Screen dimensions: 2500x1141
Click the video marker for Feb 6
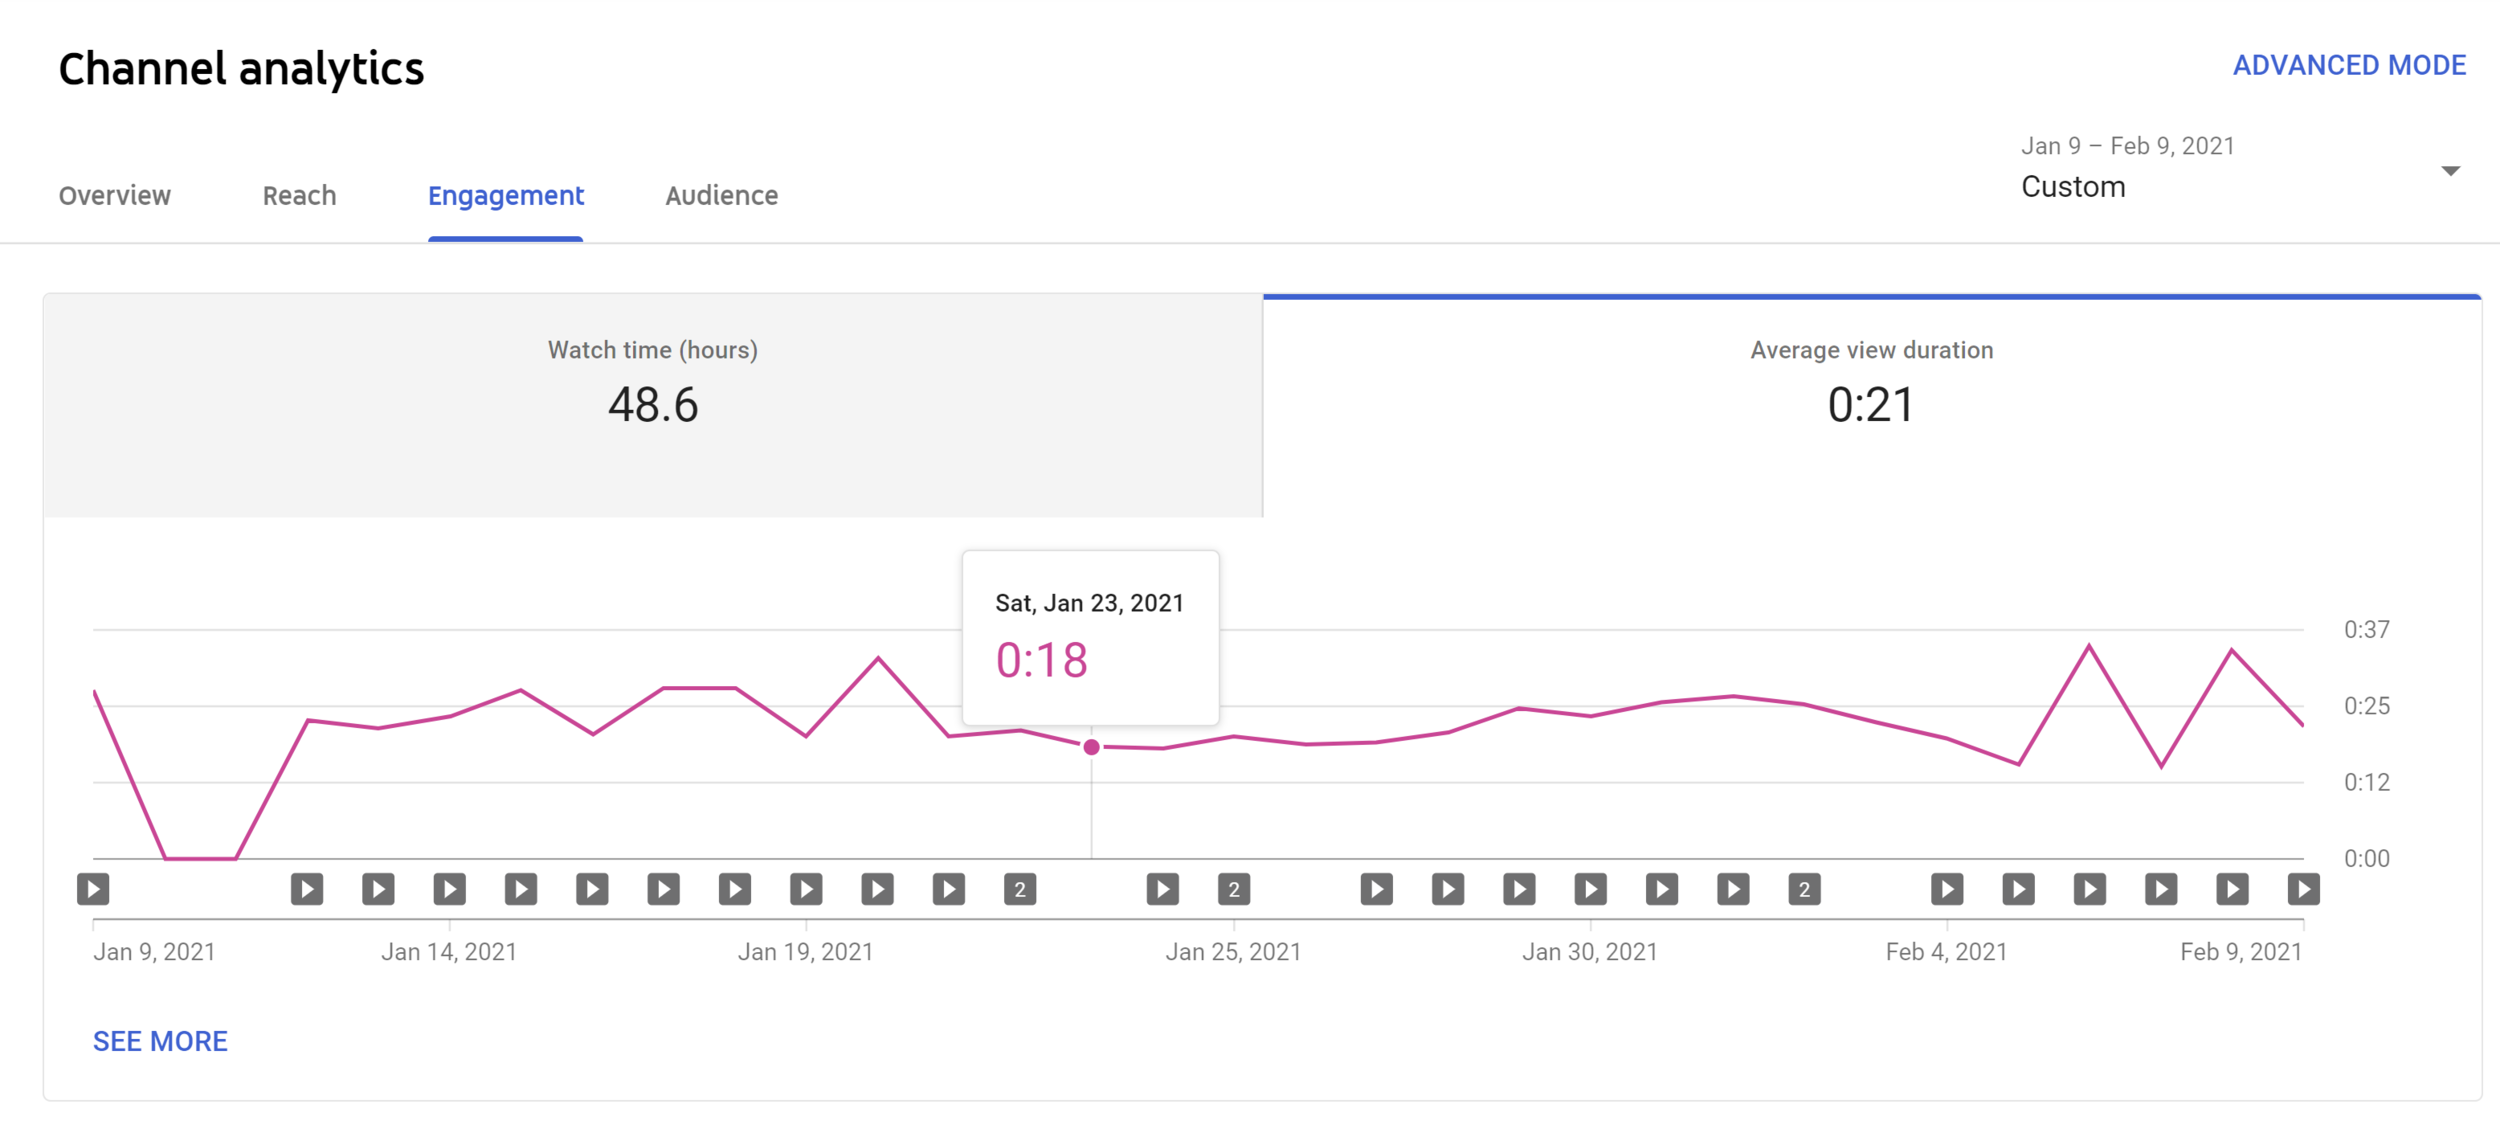click(x=2090, y=889)
